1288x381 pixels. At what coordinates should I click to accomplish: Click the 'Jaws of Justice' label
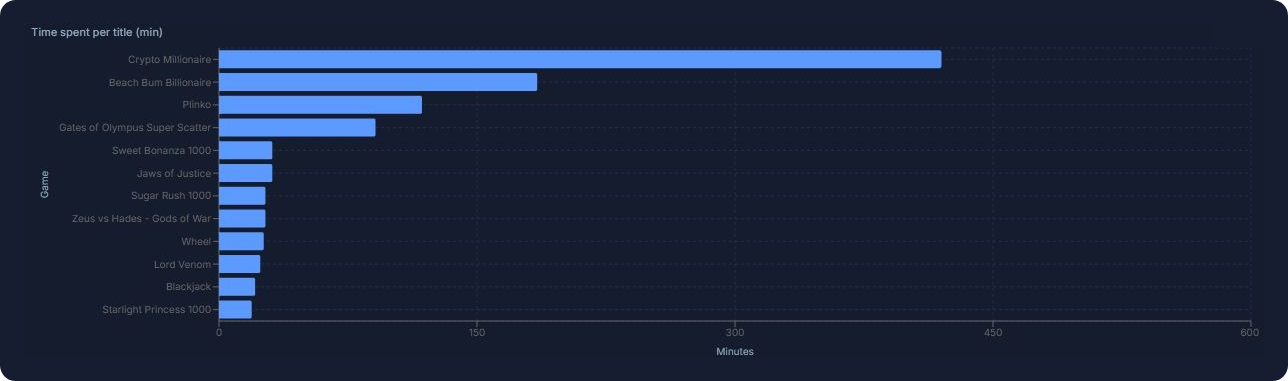(x=174, y=173)
